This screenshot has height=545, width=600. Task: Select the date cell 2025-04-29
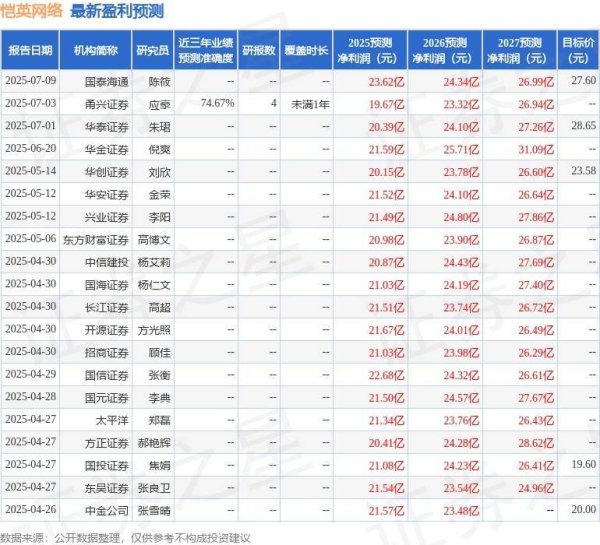click(x=31, y=374)
